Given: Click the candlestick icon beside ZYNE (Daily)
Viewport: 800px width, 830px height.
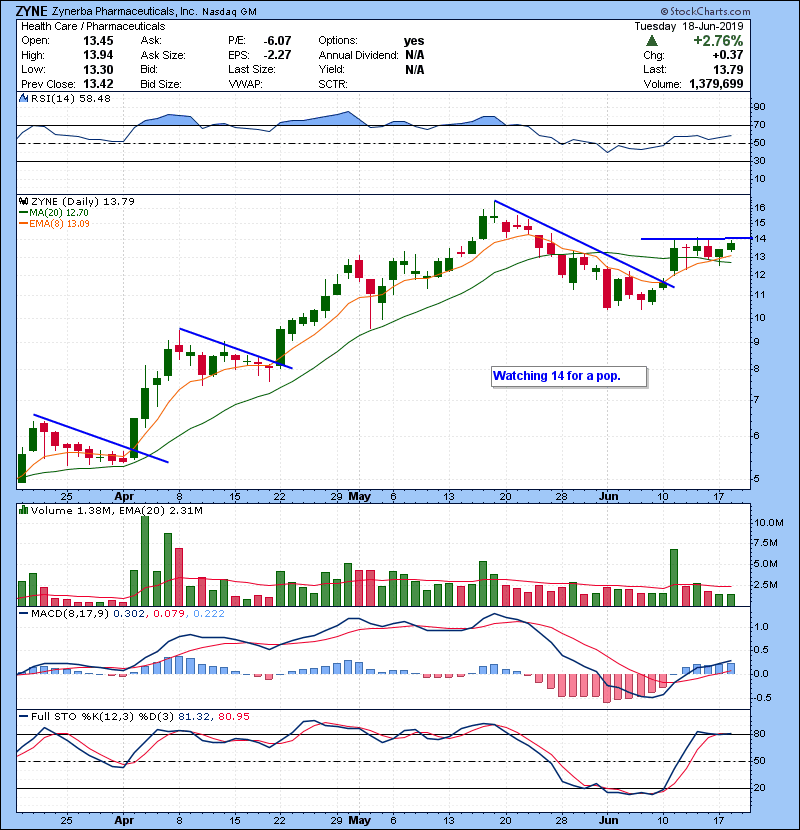Looking at the screenshot, I should coord(23,201).
